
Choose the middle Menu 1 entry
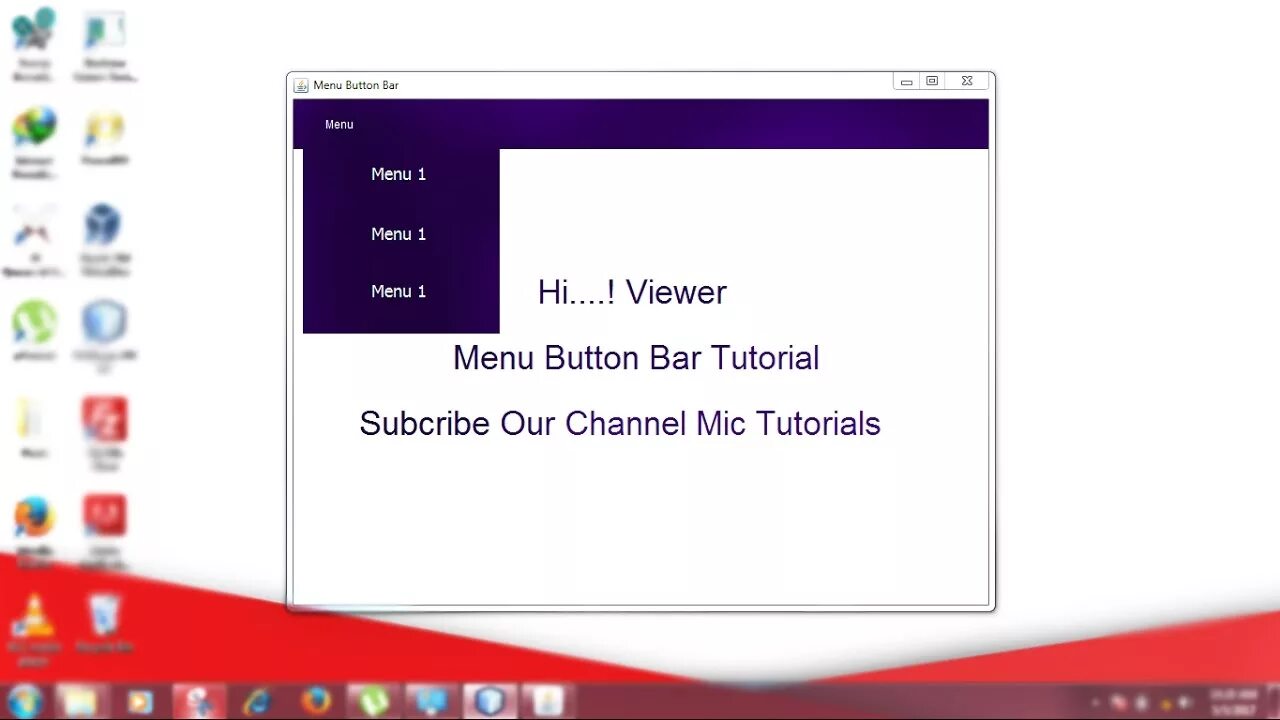(399, 234)
